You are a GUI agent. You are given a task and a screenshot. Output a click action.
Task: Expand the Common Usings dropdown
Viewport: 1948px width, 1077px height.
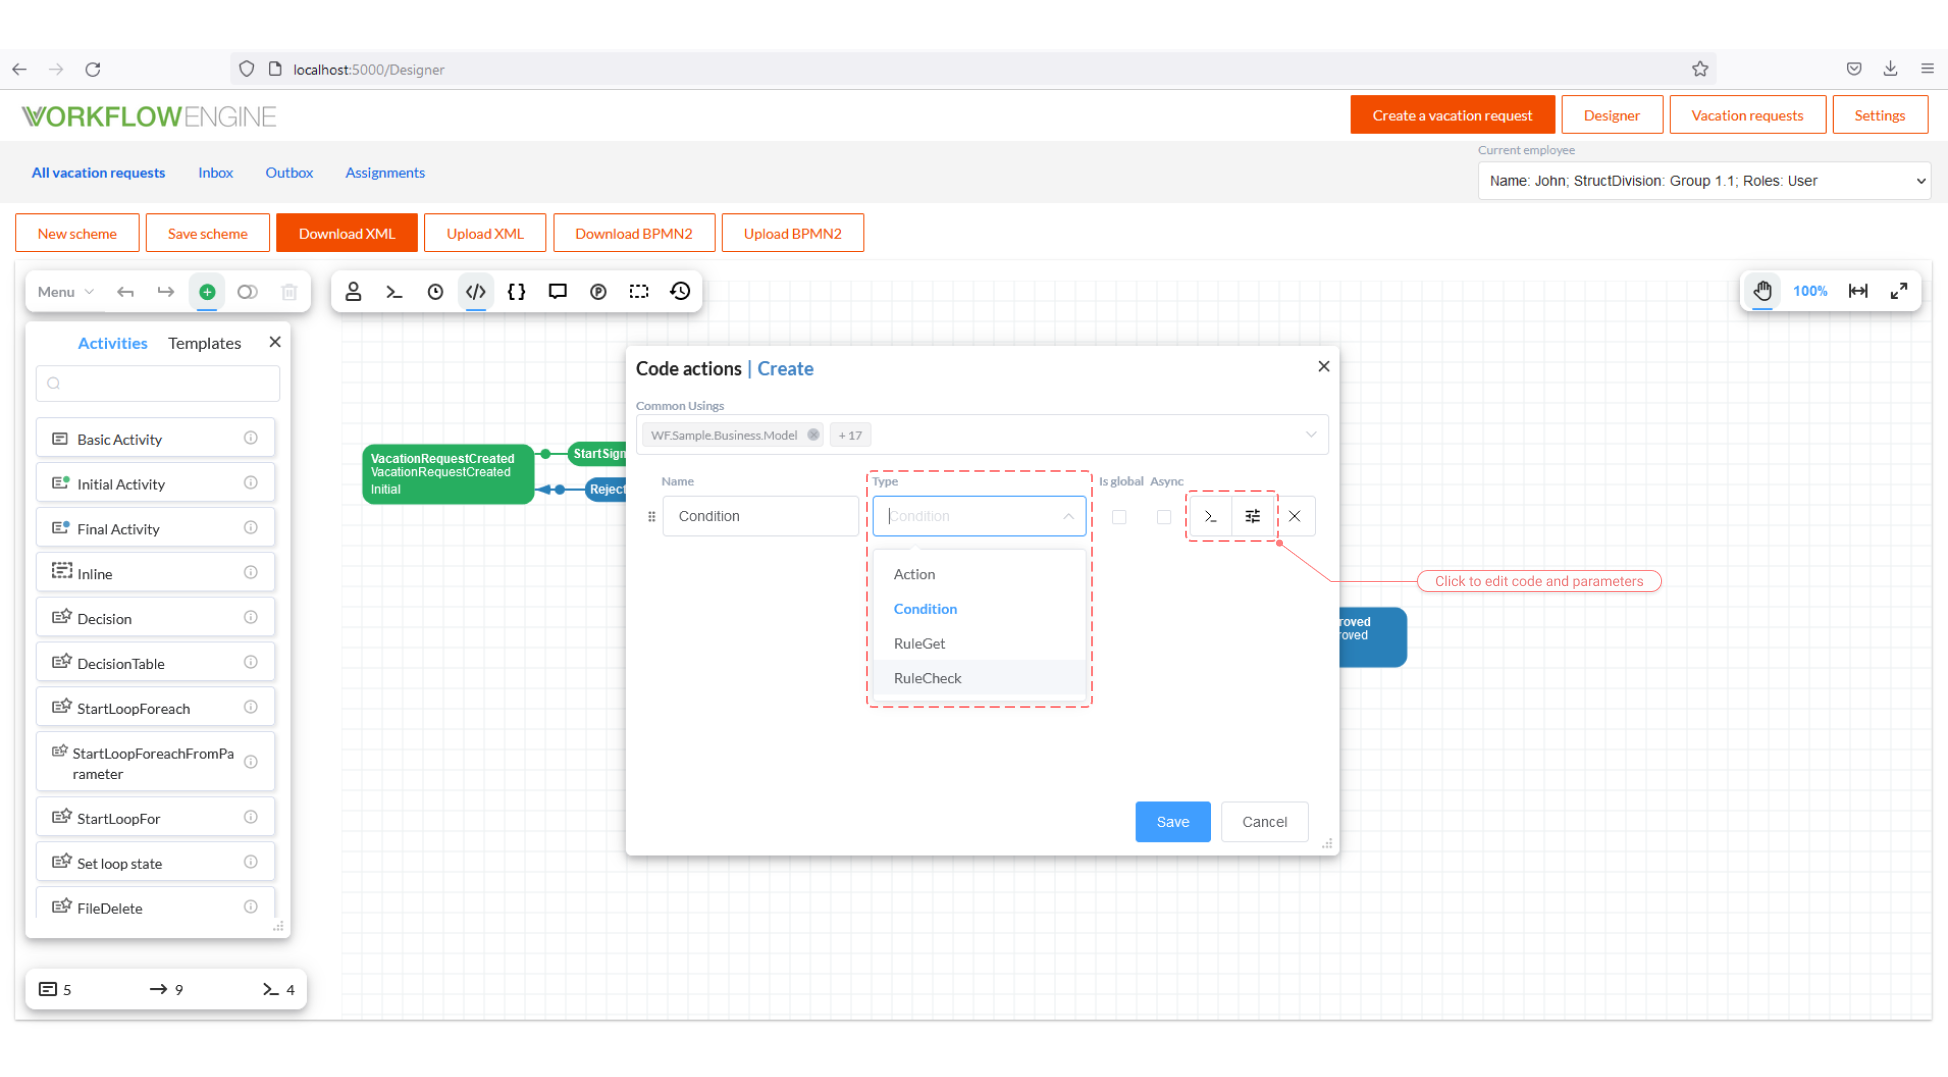click(x=1311, y=435)
